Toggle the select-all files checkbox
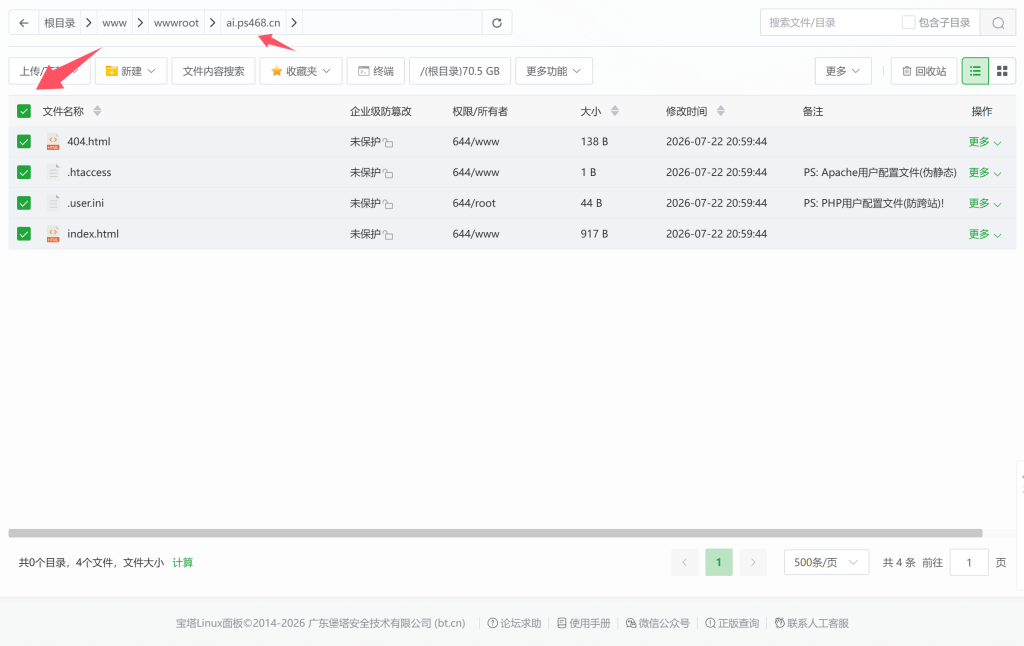 [x=24, y=111]
